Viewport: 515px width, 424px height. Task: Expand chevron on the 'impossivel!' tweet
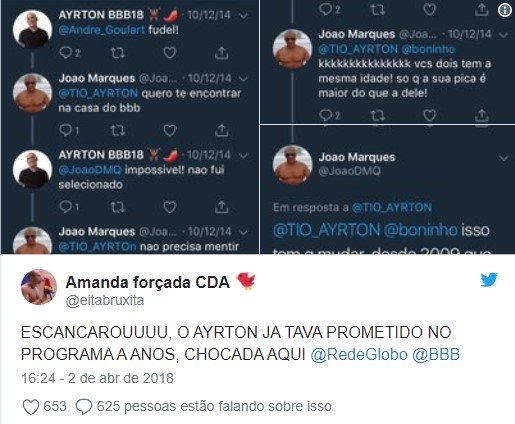coord(244,155)
